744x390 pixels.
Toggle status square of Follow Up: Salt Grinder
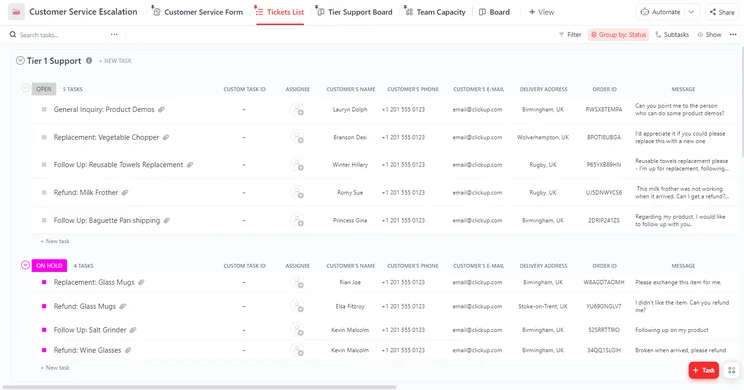(x=44, y=330)
